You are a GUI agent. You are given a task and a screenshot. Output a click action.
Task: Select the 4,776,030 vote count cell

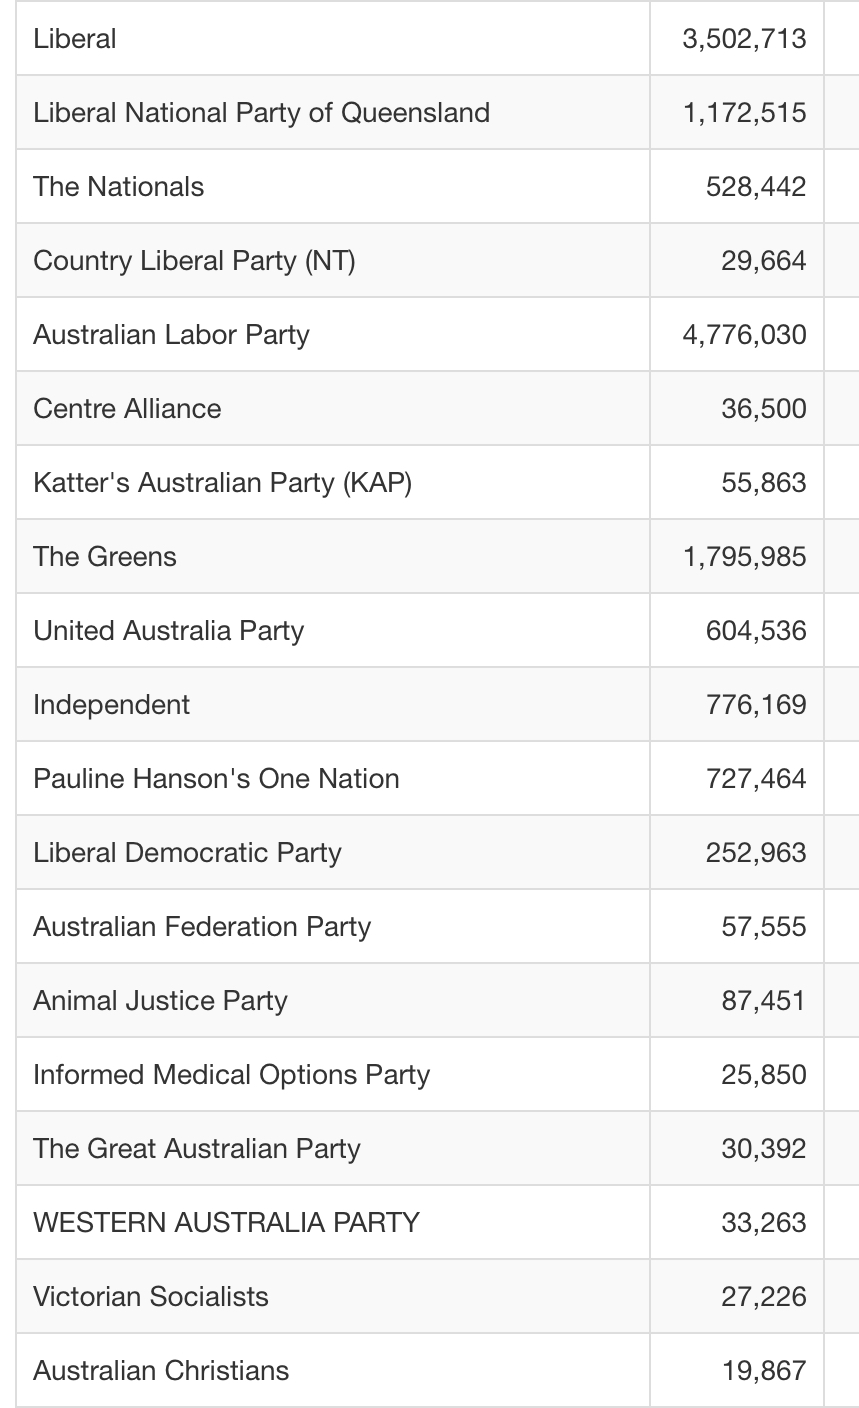(x=737, y=334)
